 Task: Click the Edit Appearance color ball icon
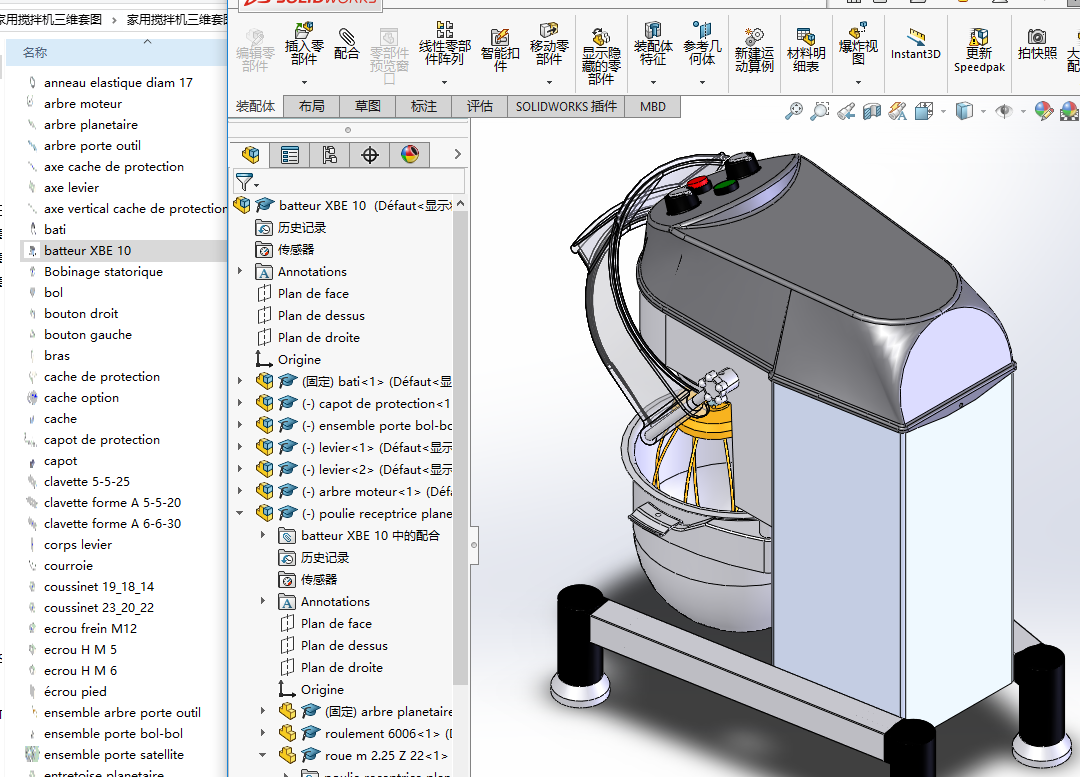pyautogui.click(x=1043, y=111)
